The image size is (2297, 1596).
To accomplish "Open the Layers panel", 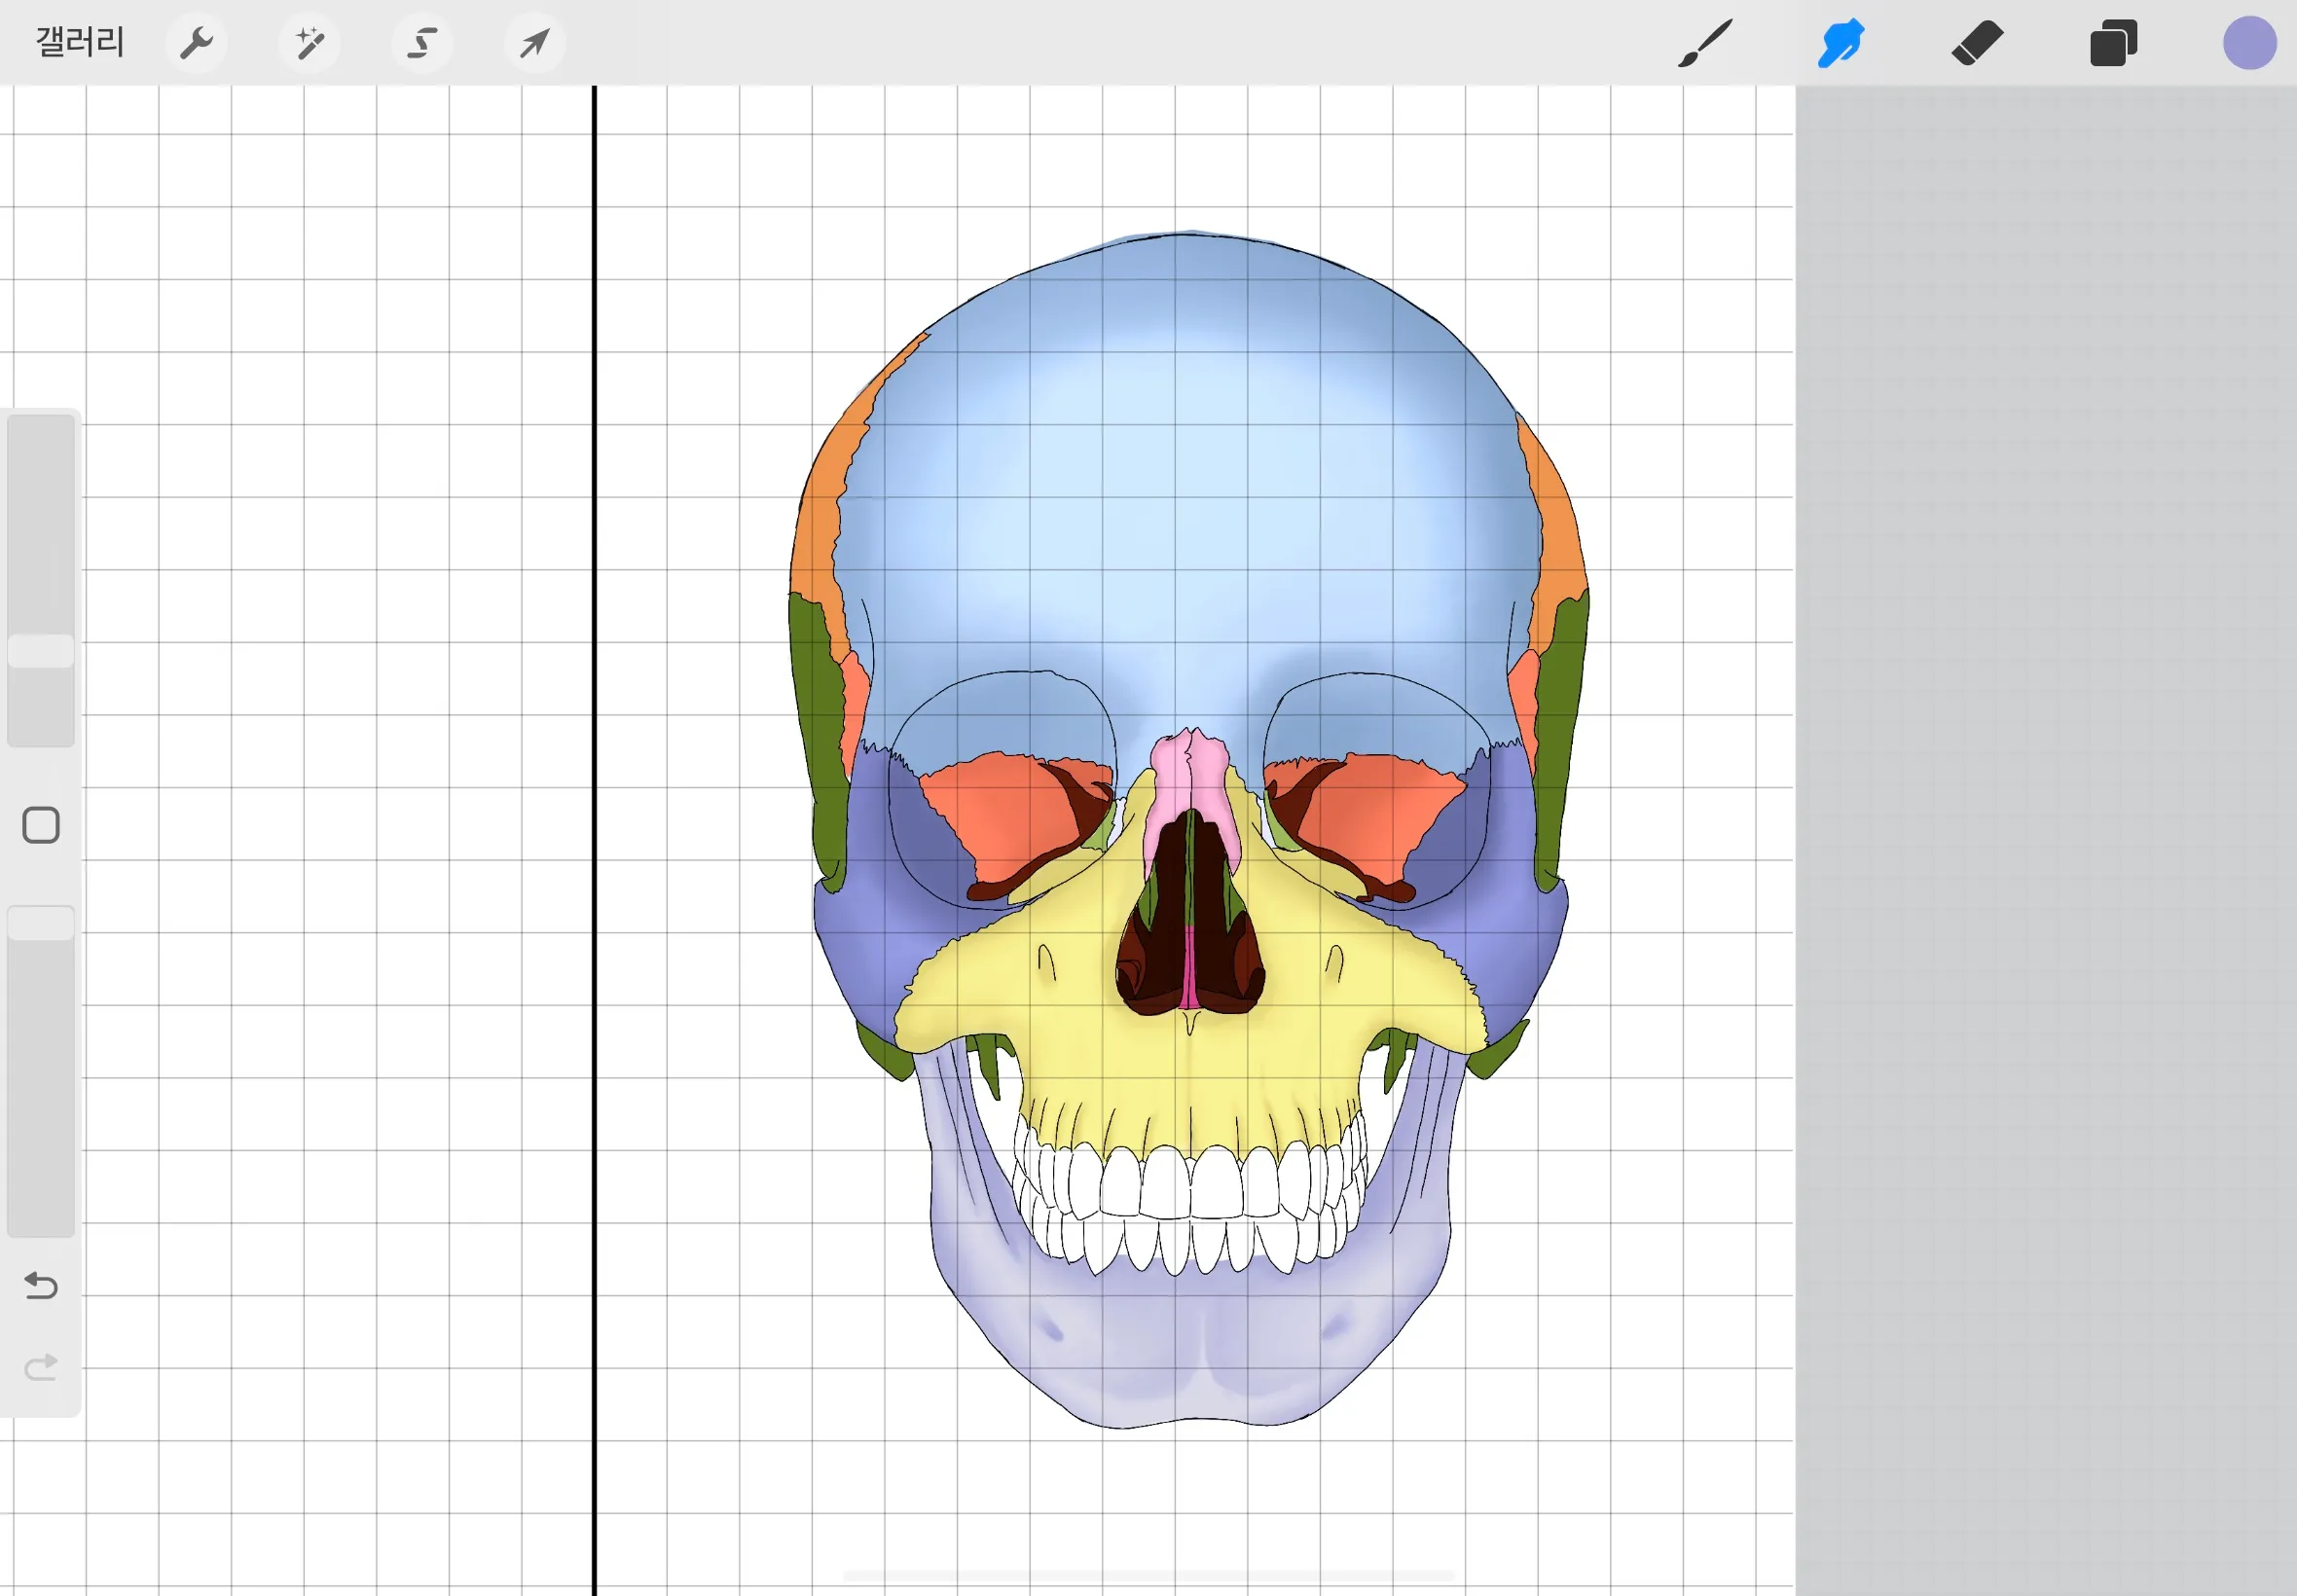I will click(2113, 43).
